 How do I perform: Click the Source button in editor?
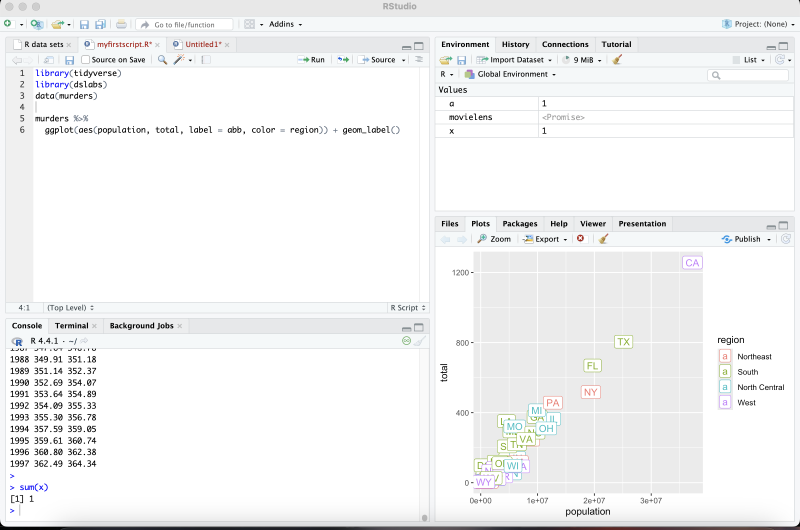pos(378,60)
